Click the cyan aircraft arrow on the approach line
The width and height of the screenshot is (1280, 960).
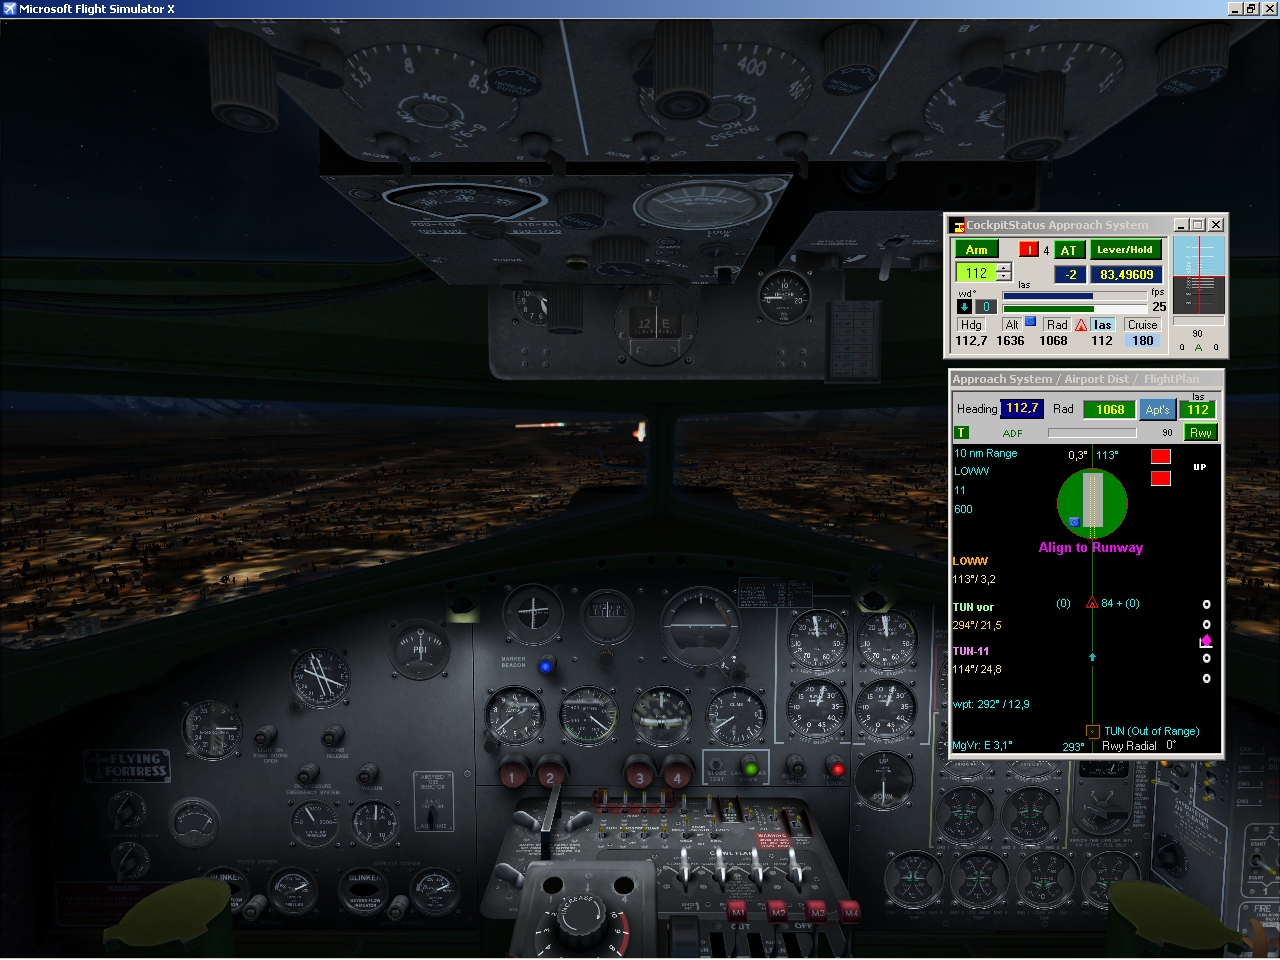point(1092,657)
